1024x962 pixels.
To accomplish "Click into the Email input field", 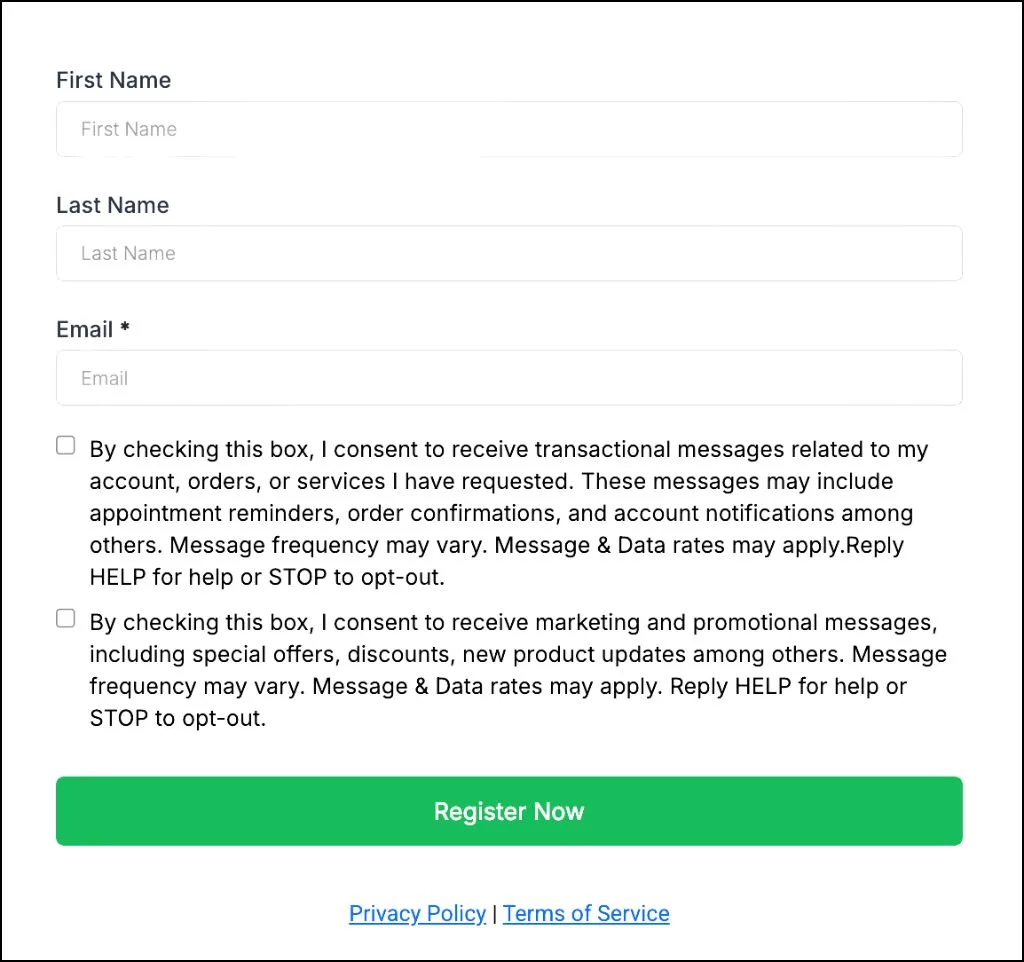I will click(x=509, y=378).
